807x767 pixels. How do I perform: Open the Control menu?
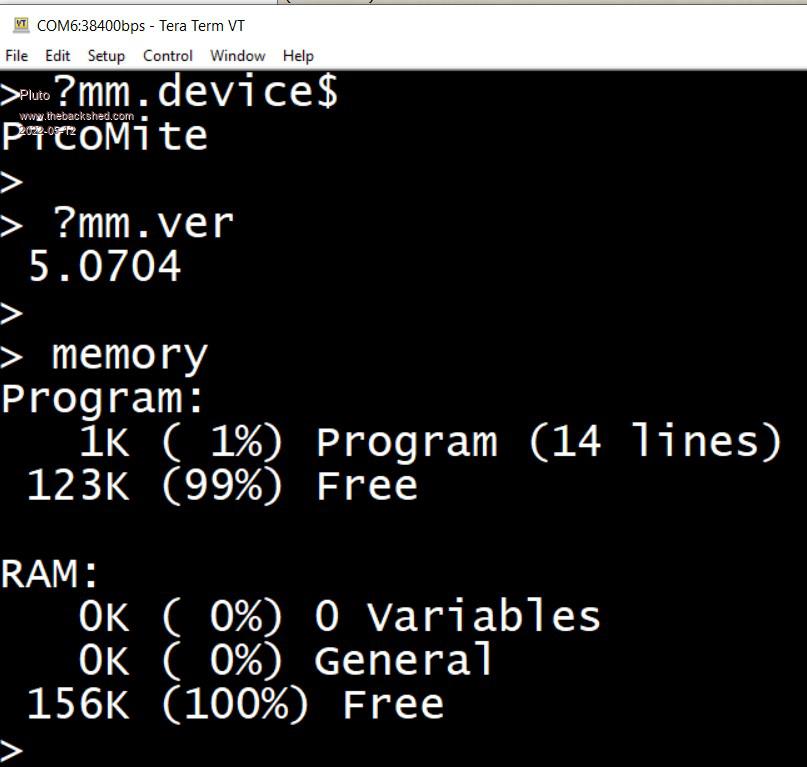point(168,56)
